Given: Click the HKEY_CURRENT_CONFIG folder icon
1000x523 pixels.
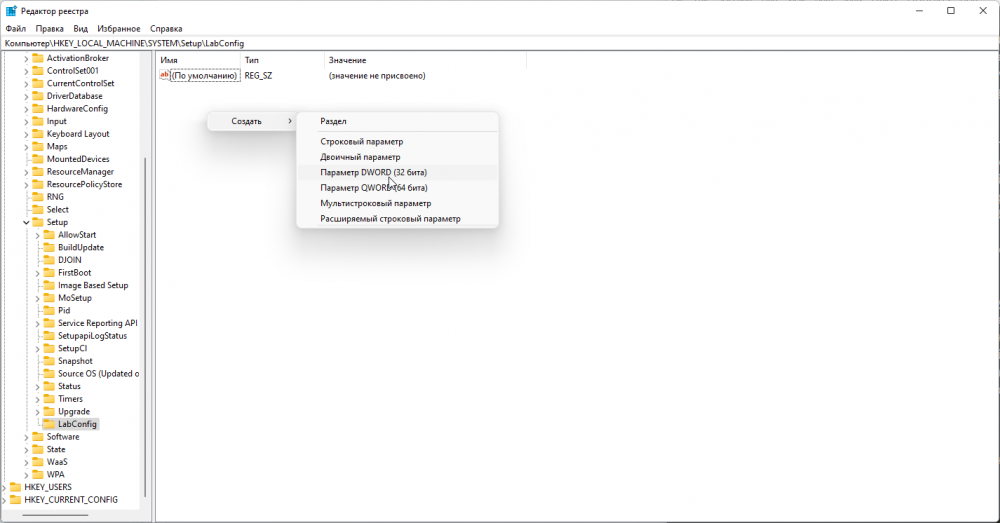Looking at the screenshot, I should pos(15,500).
